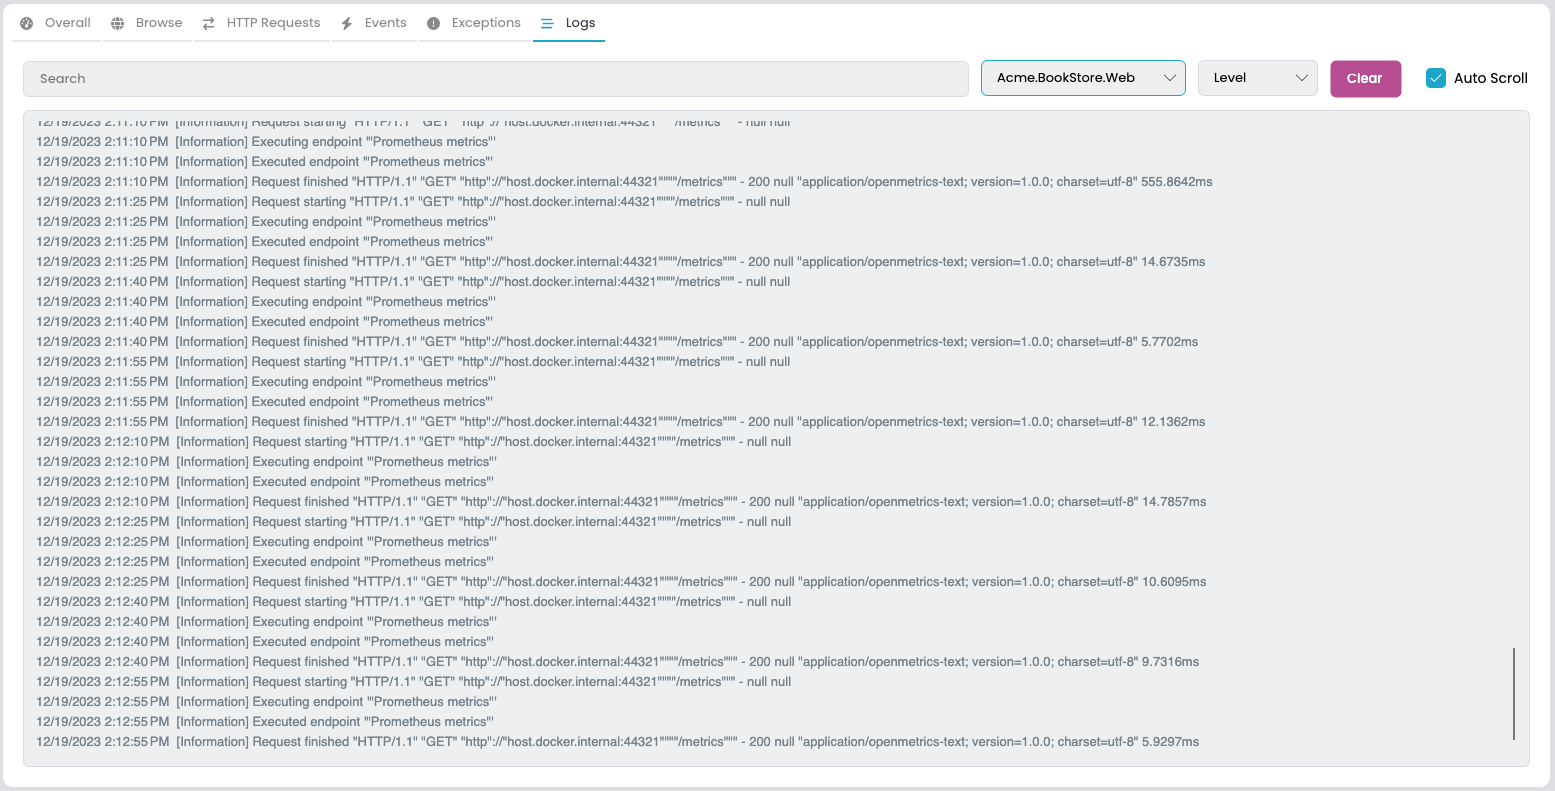Select the 2:12:55 PM Request finished log entry
1555x791 pixels.
coord(617,741)
